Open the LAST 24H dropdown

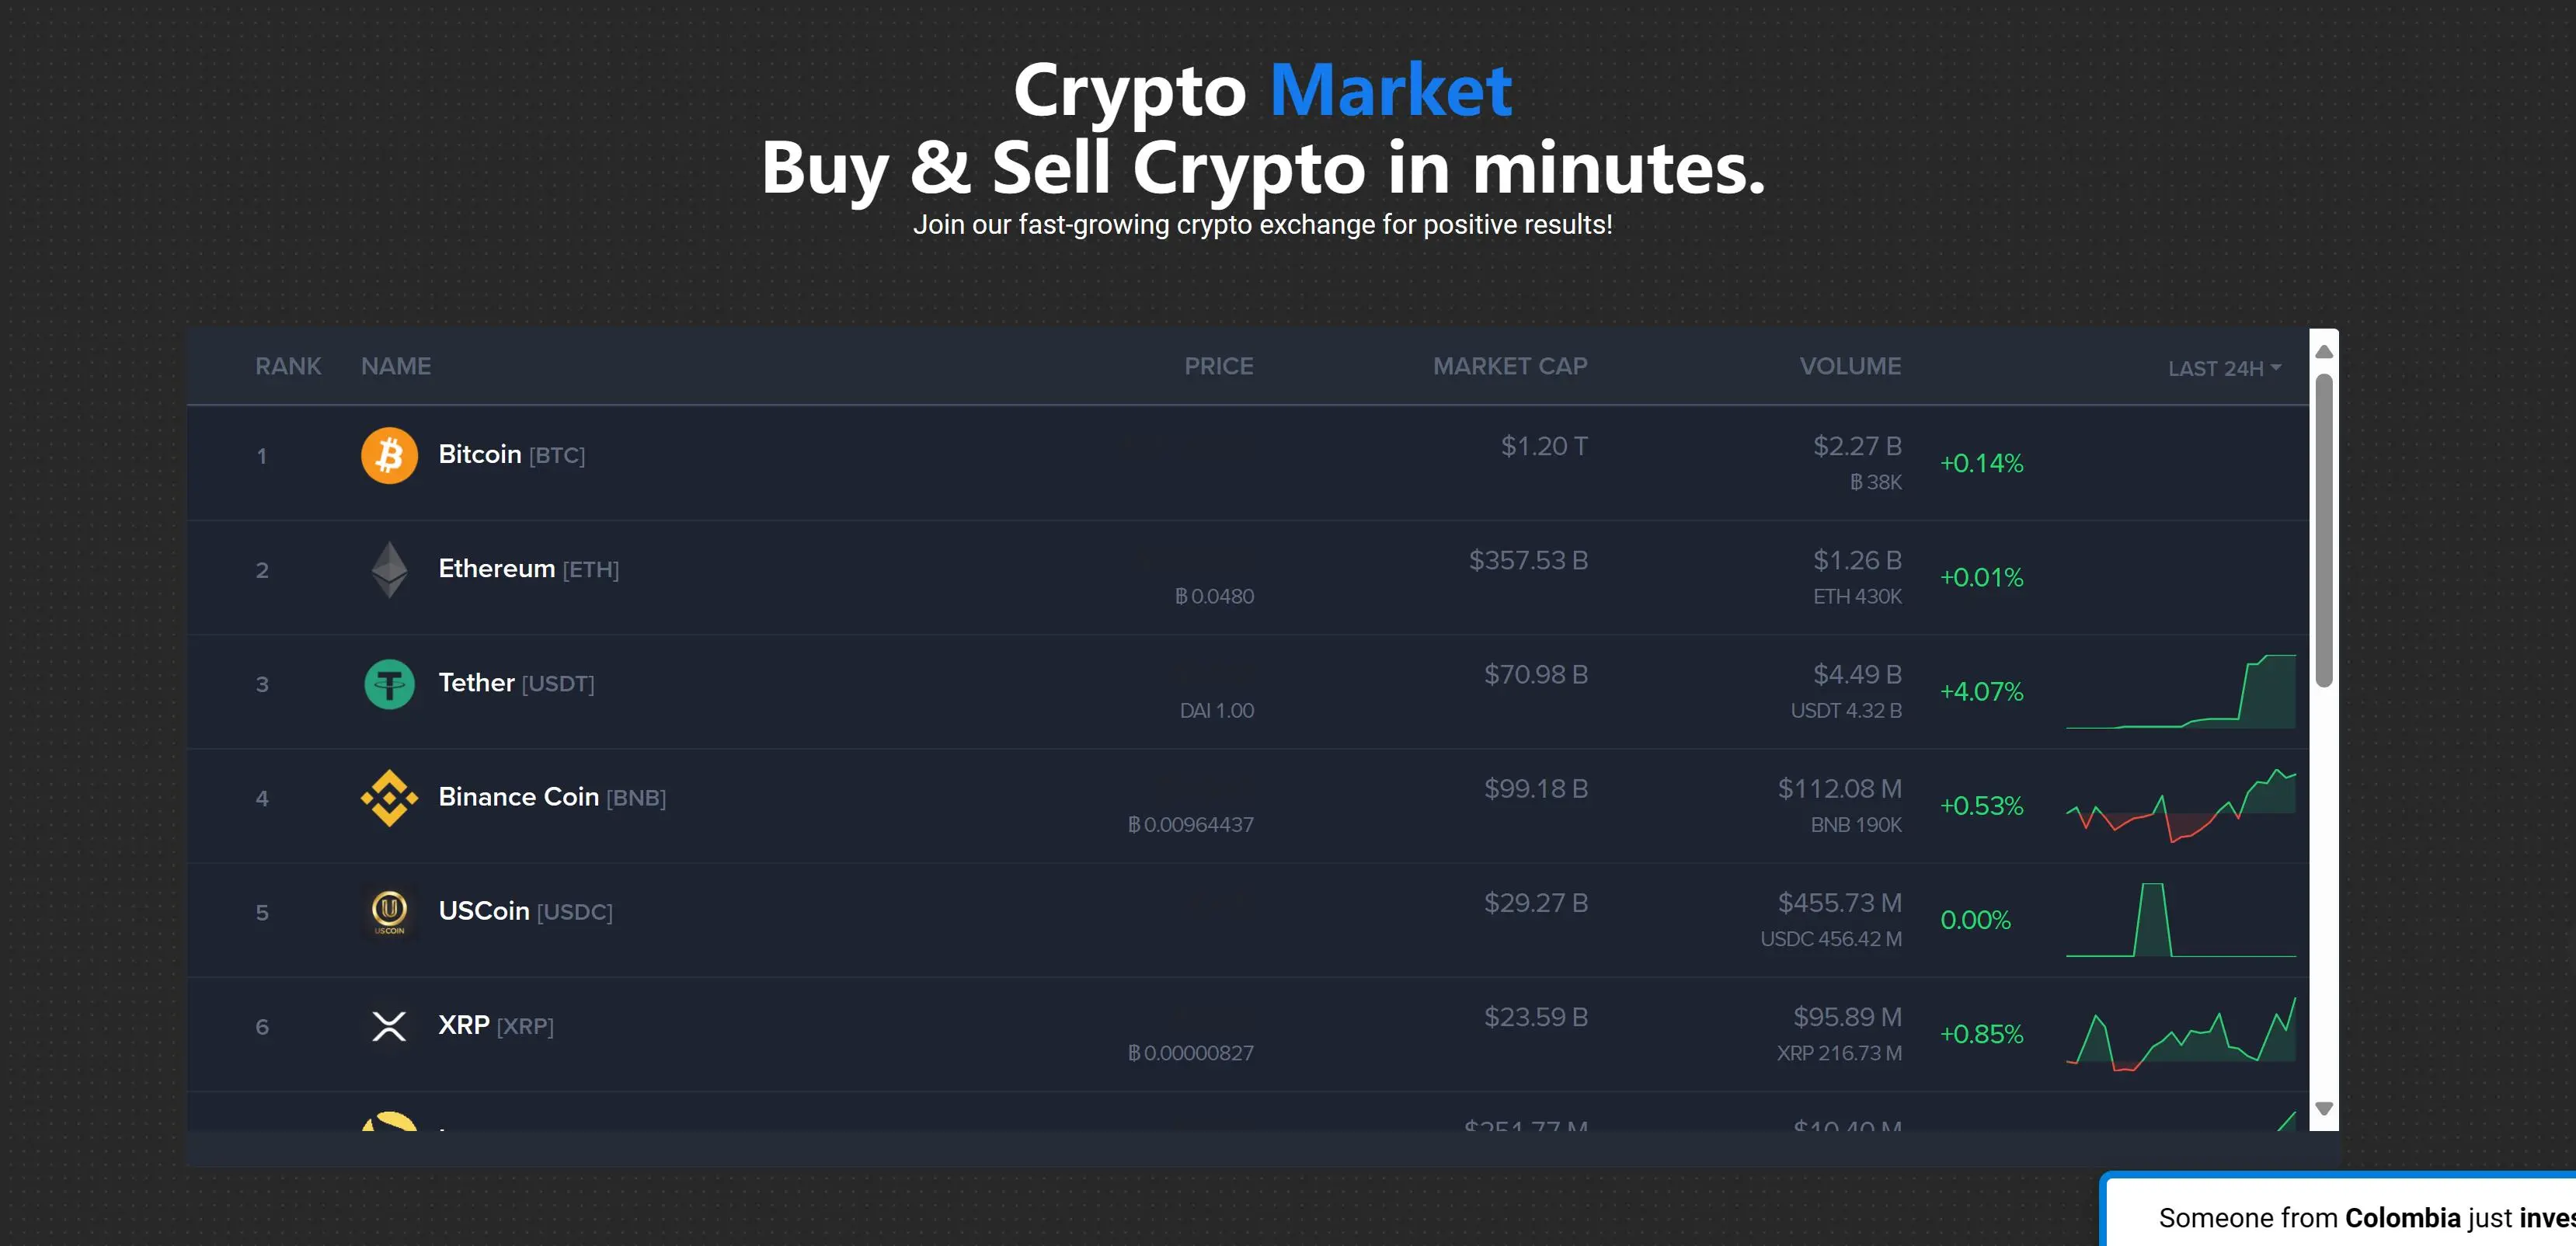2224,368
